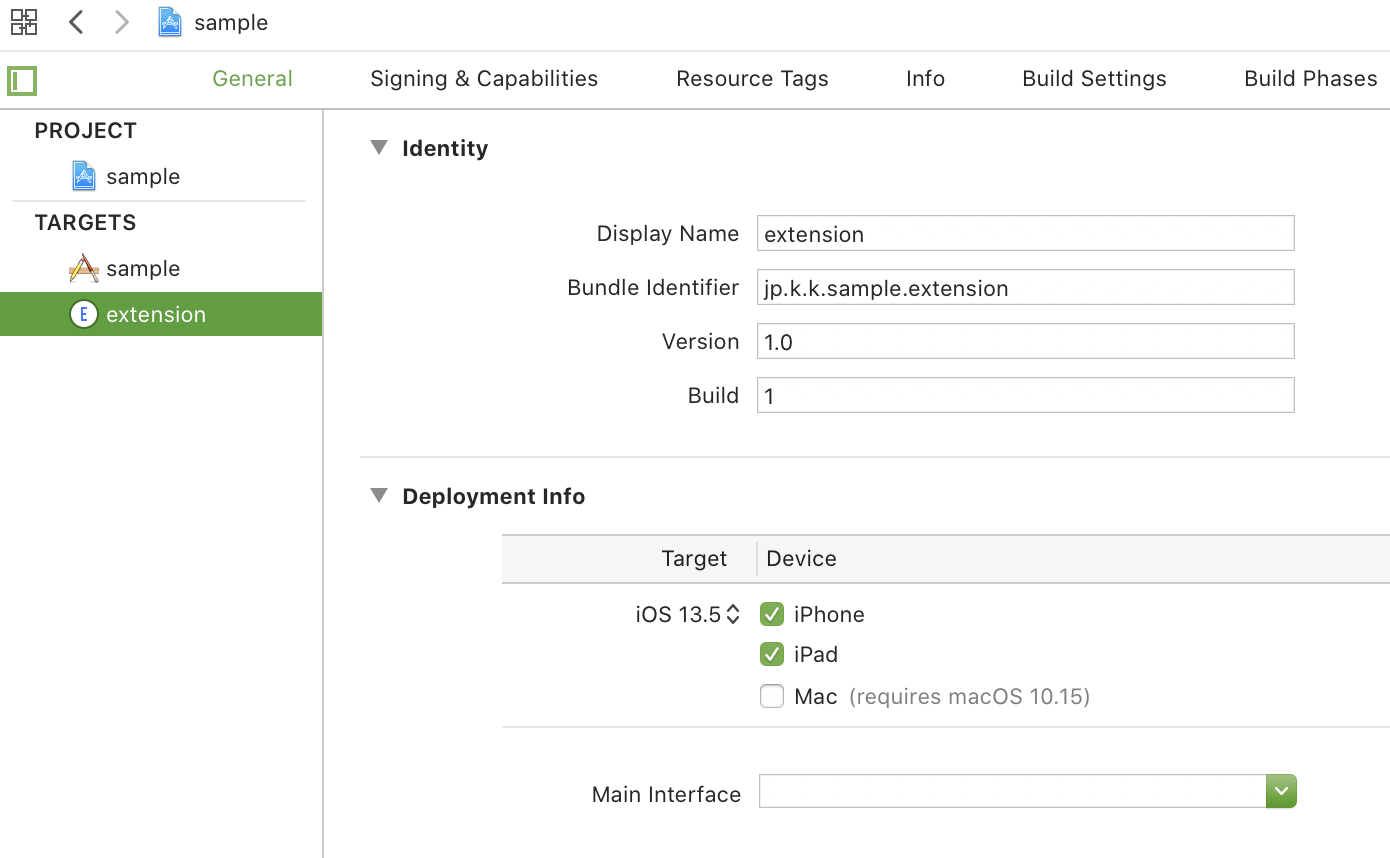Click the TARGETS sidebar heading
The image size is (1390, 858).
[x=85, y=222]
